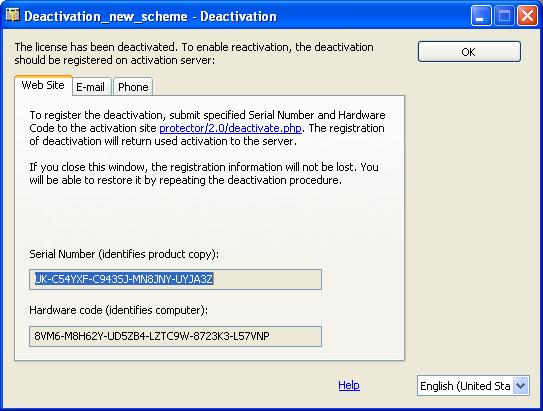The image size is (543, 411).
Task: Click the "license has been deactivated" message text
Action: point(194,53)
